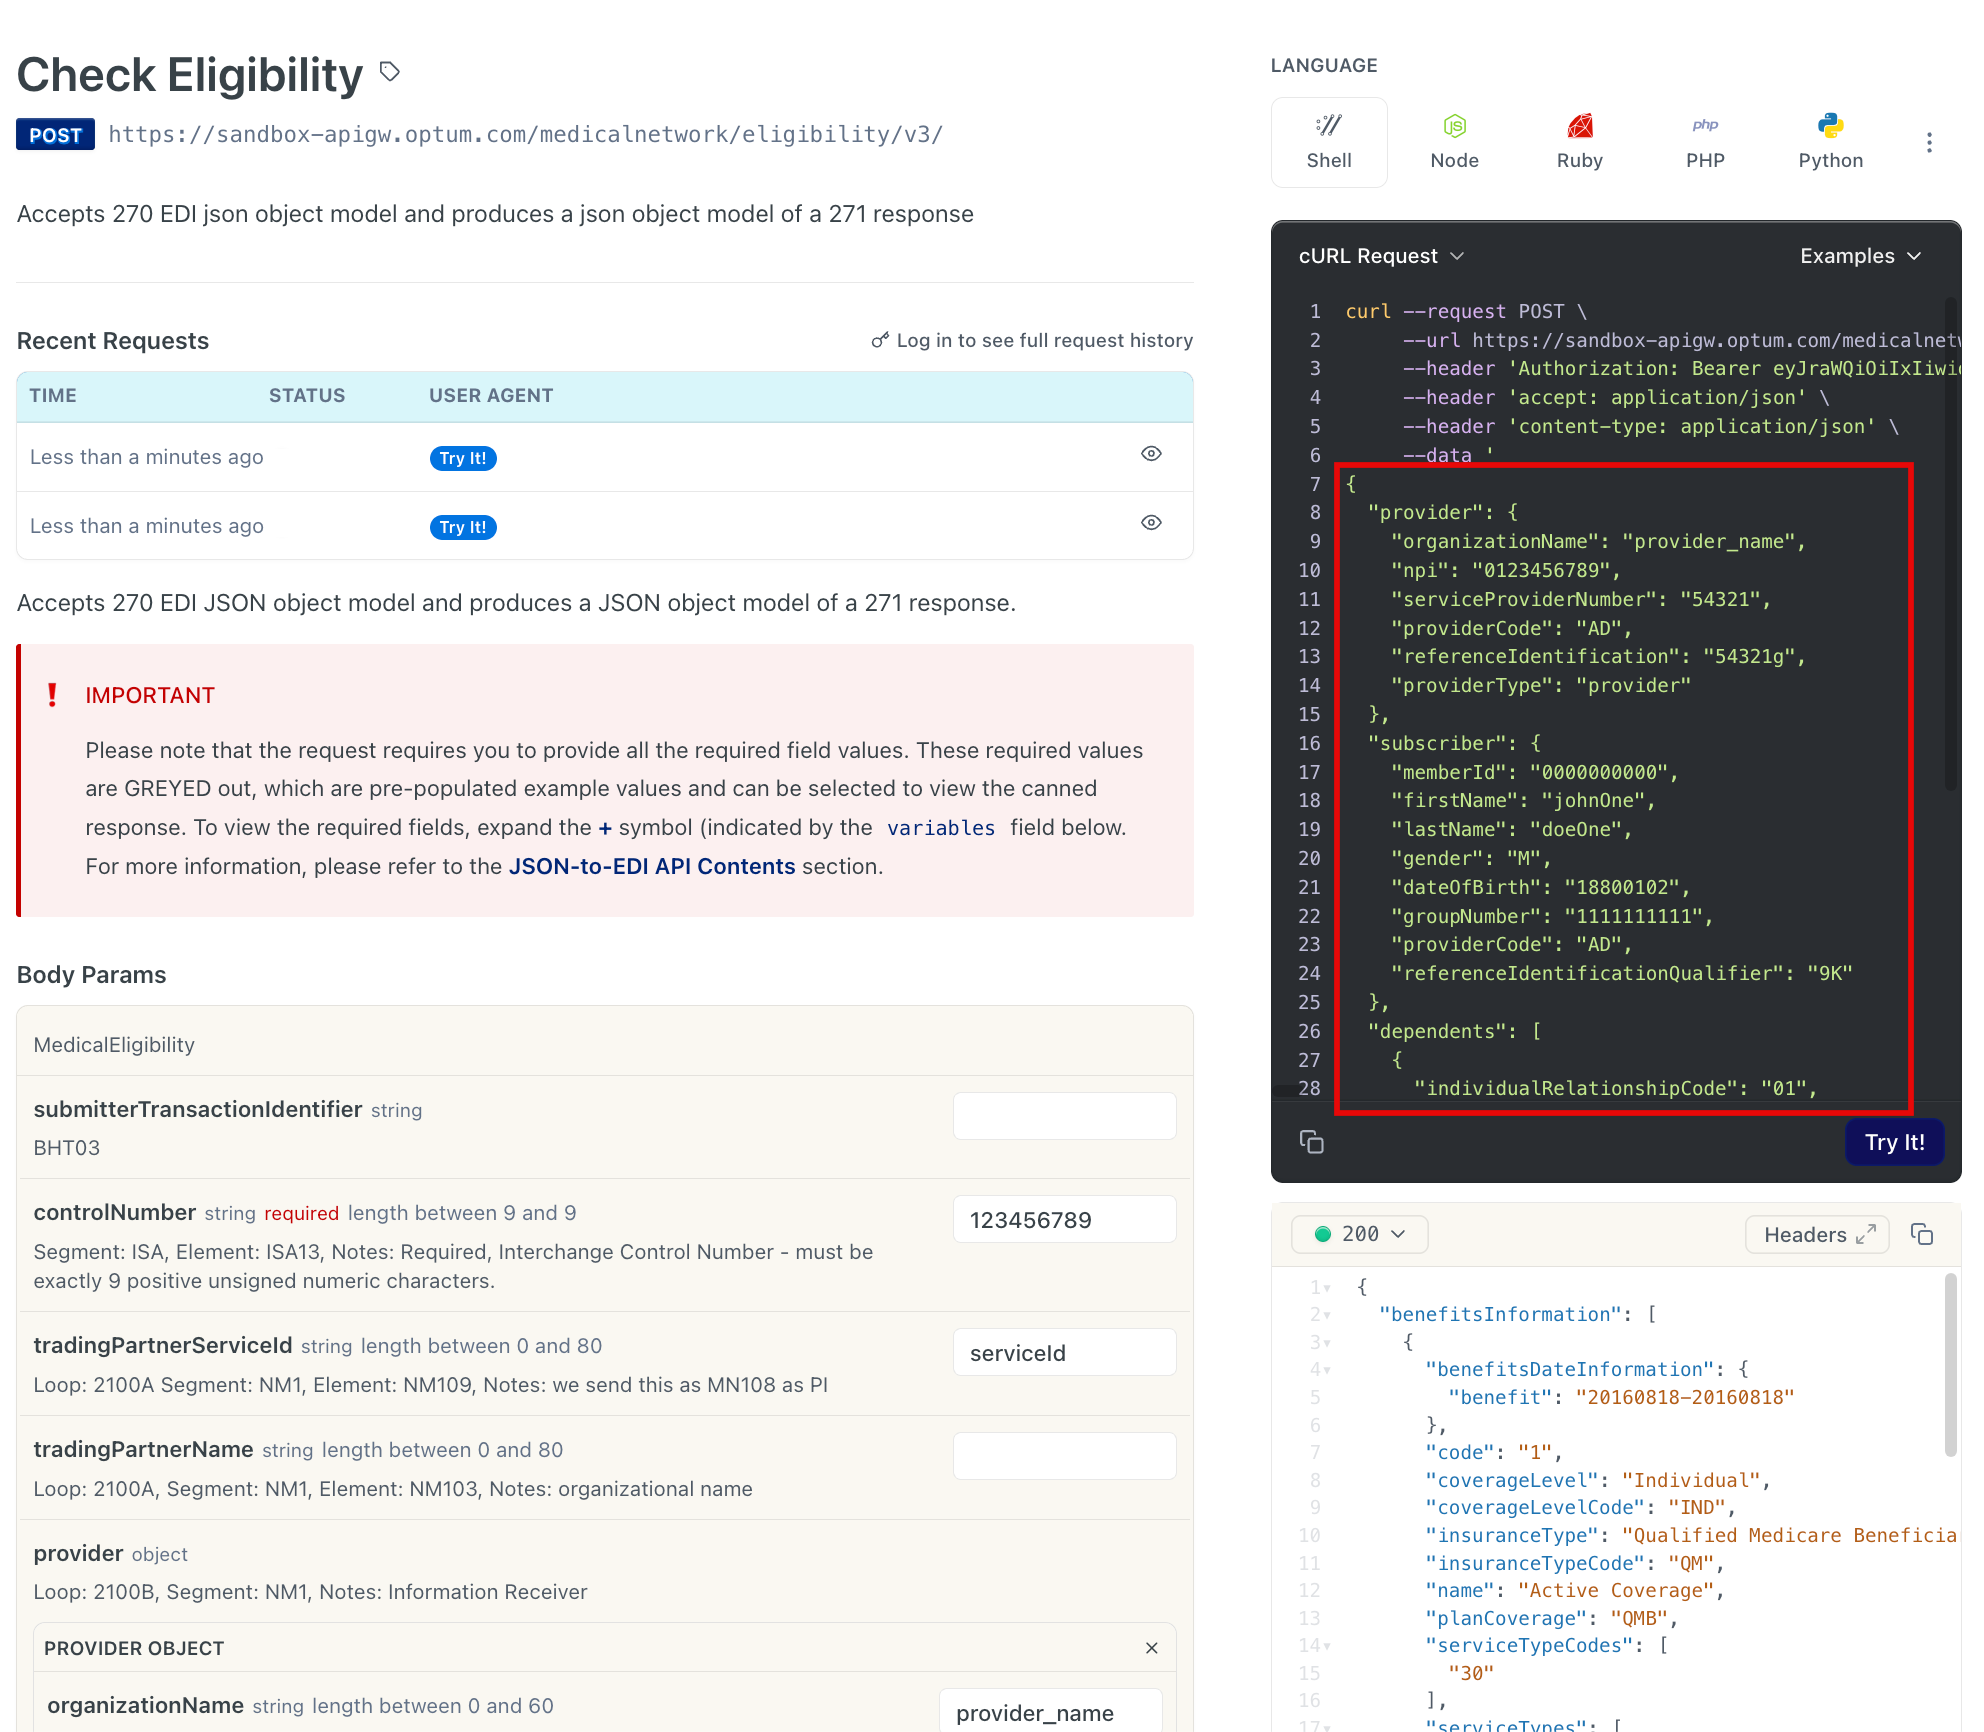1984x1732 pixels.
Task: Click "planCoverage": "QMB" in response
Action: [x=1551, y=1618]
